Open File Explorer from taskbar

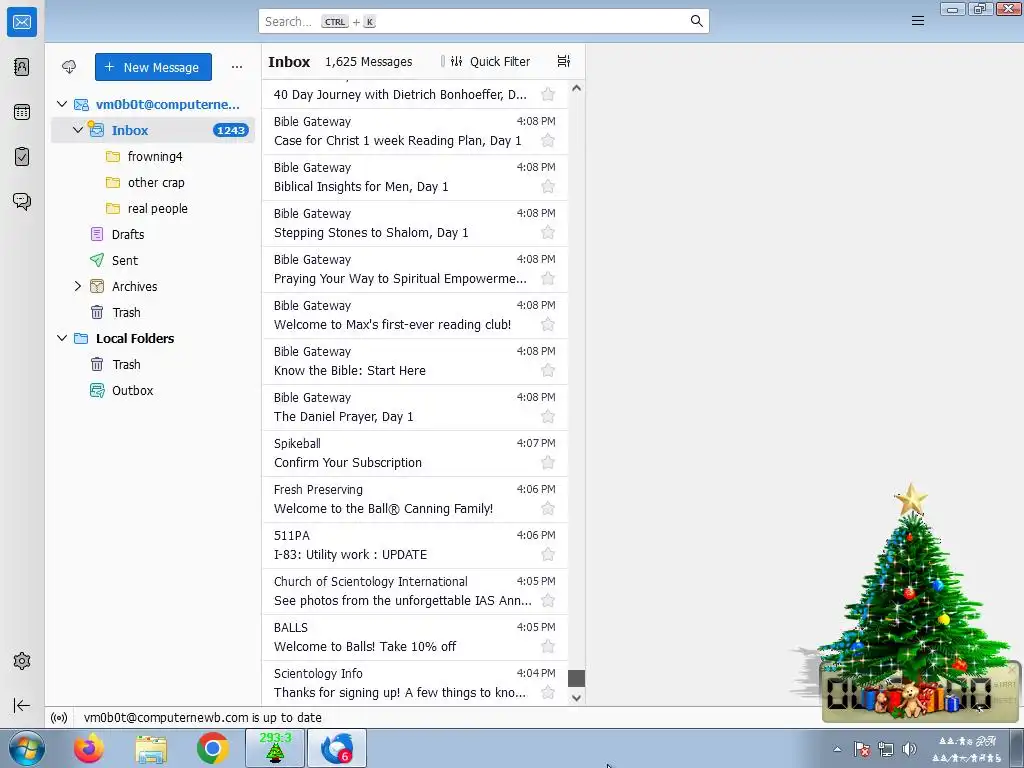click(x=151, y=748)
